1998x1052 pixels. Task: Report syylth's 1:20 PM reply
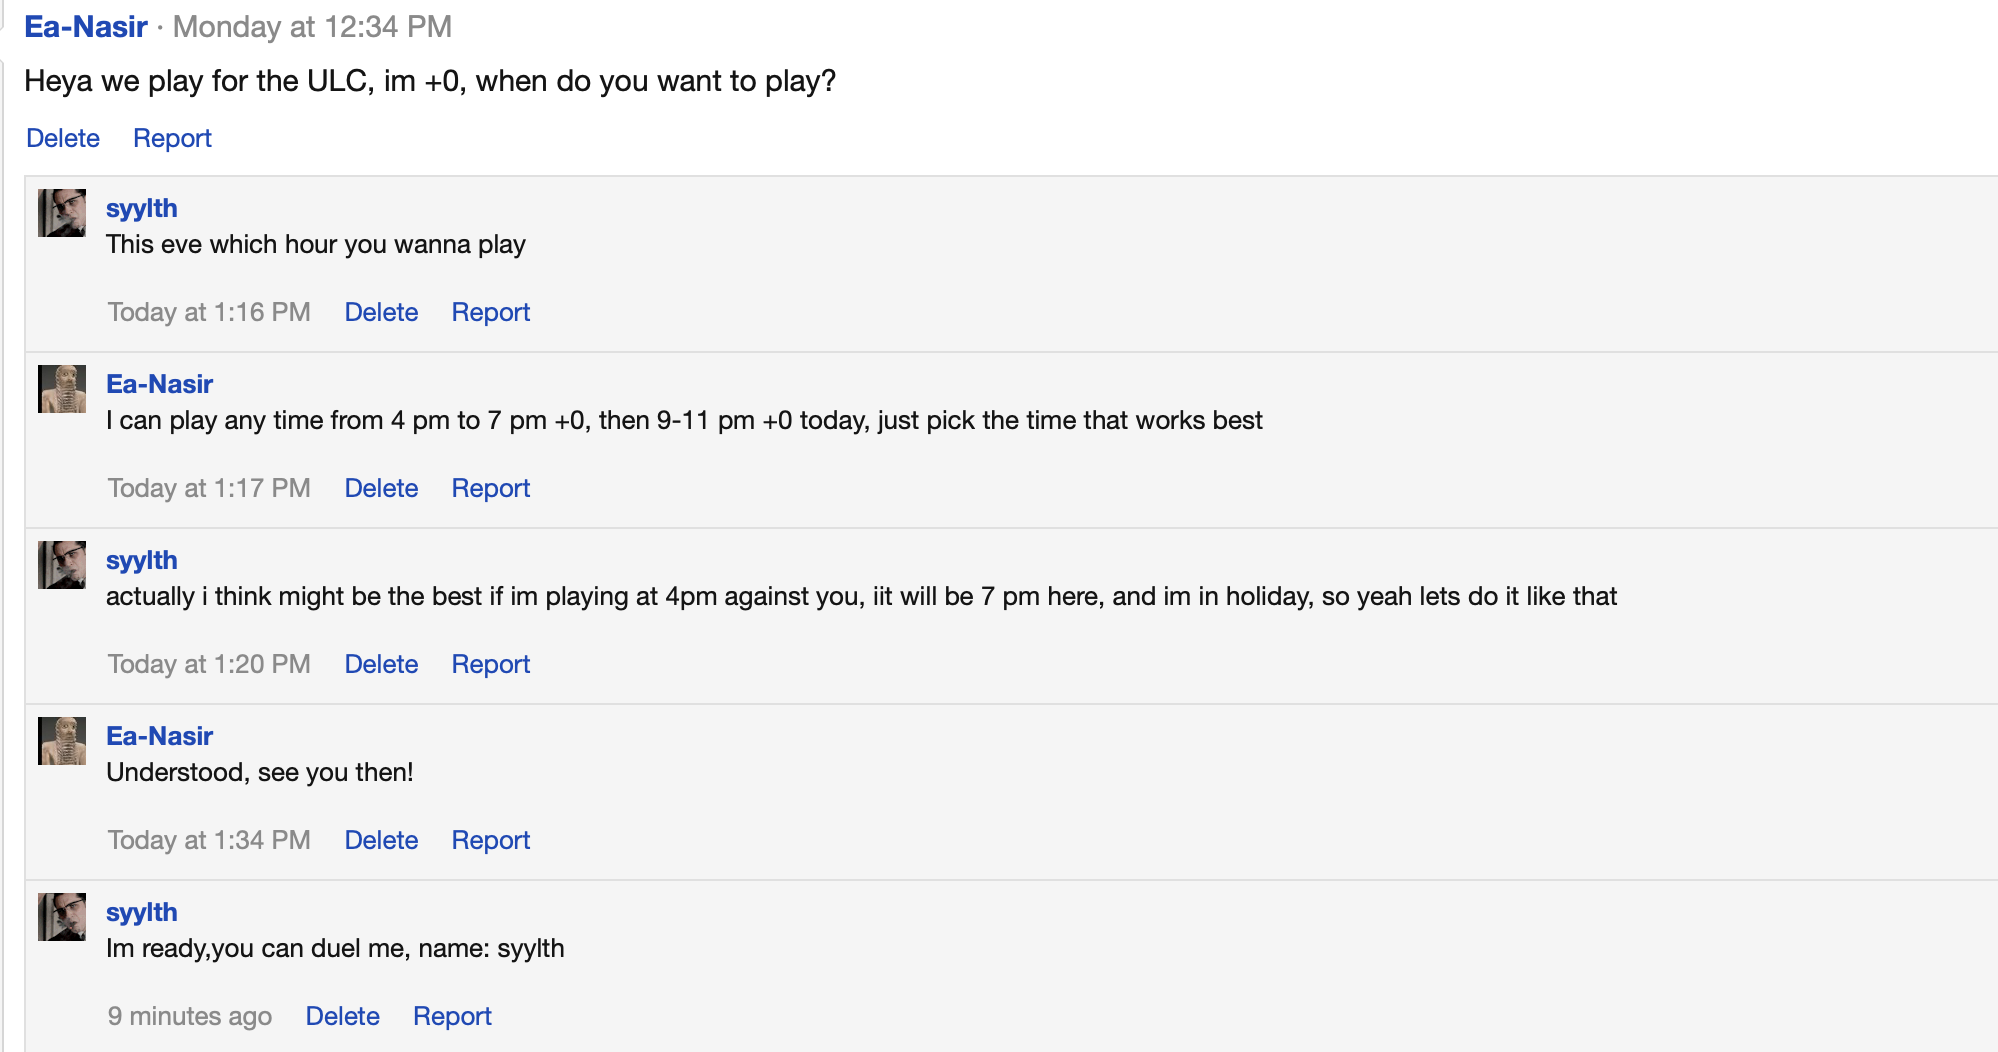pos(490,664)
